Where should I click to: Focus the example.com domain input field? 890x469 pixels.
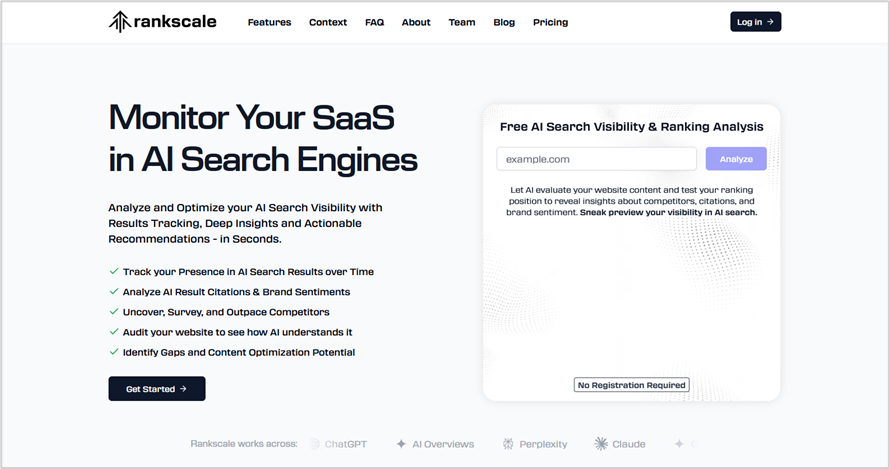coord(596,159)
